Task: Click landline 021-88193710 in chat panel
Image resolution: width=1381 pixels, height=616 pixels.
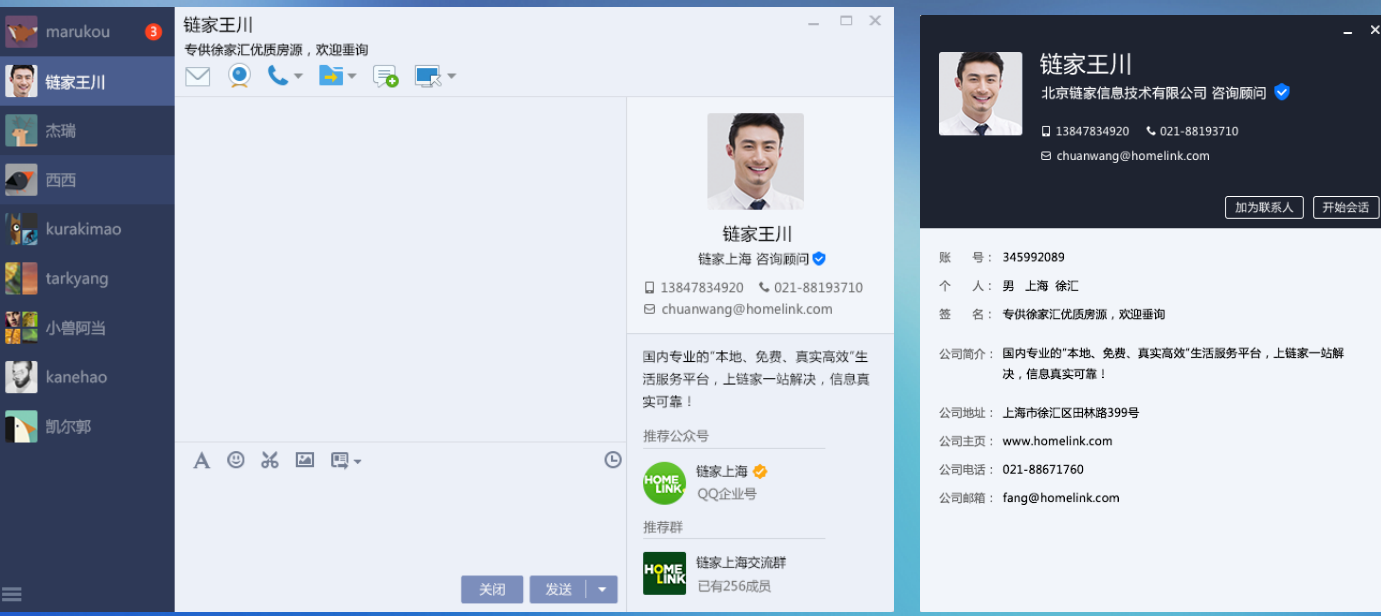Action: click(x=817, y=287)
